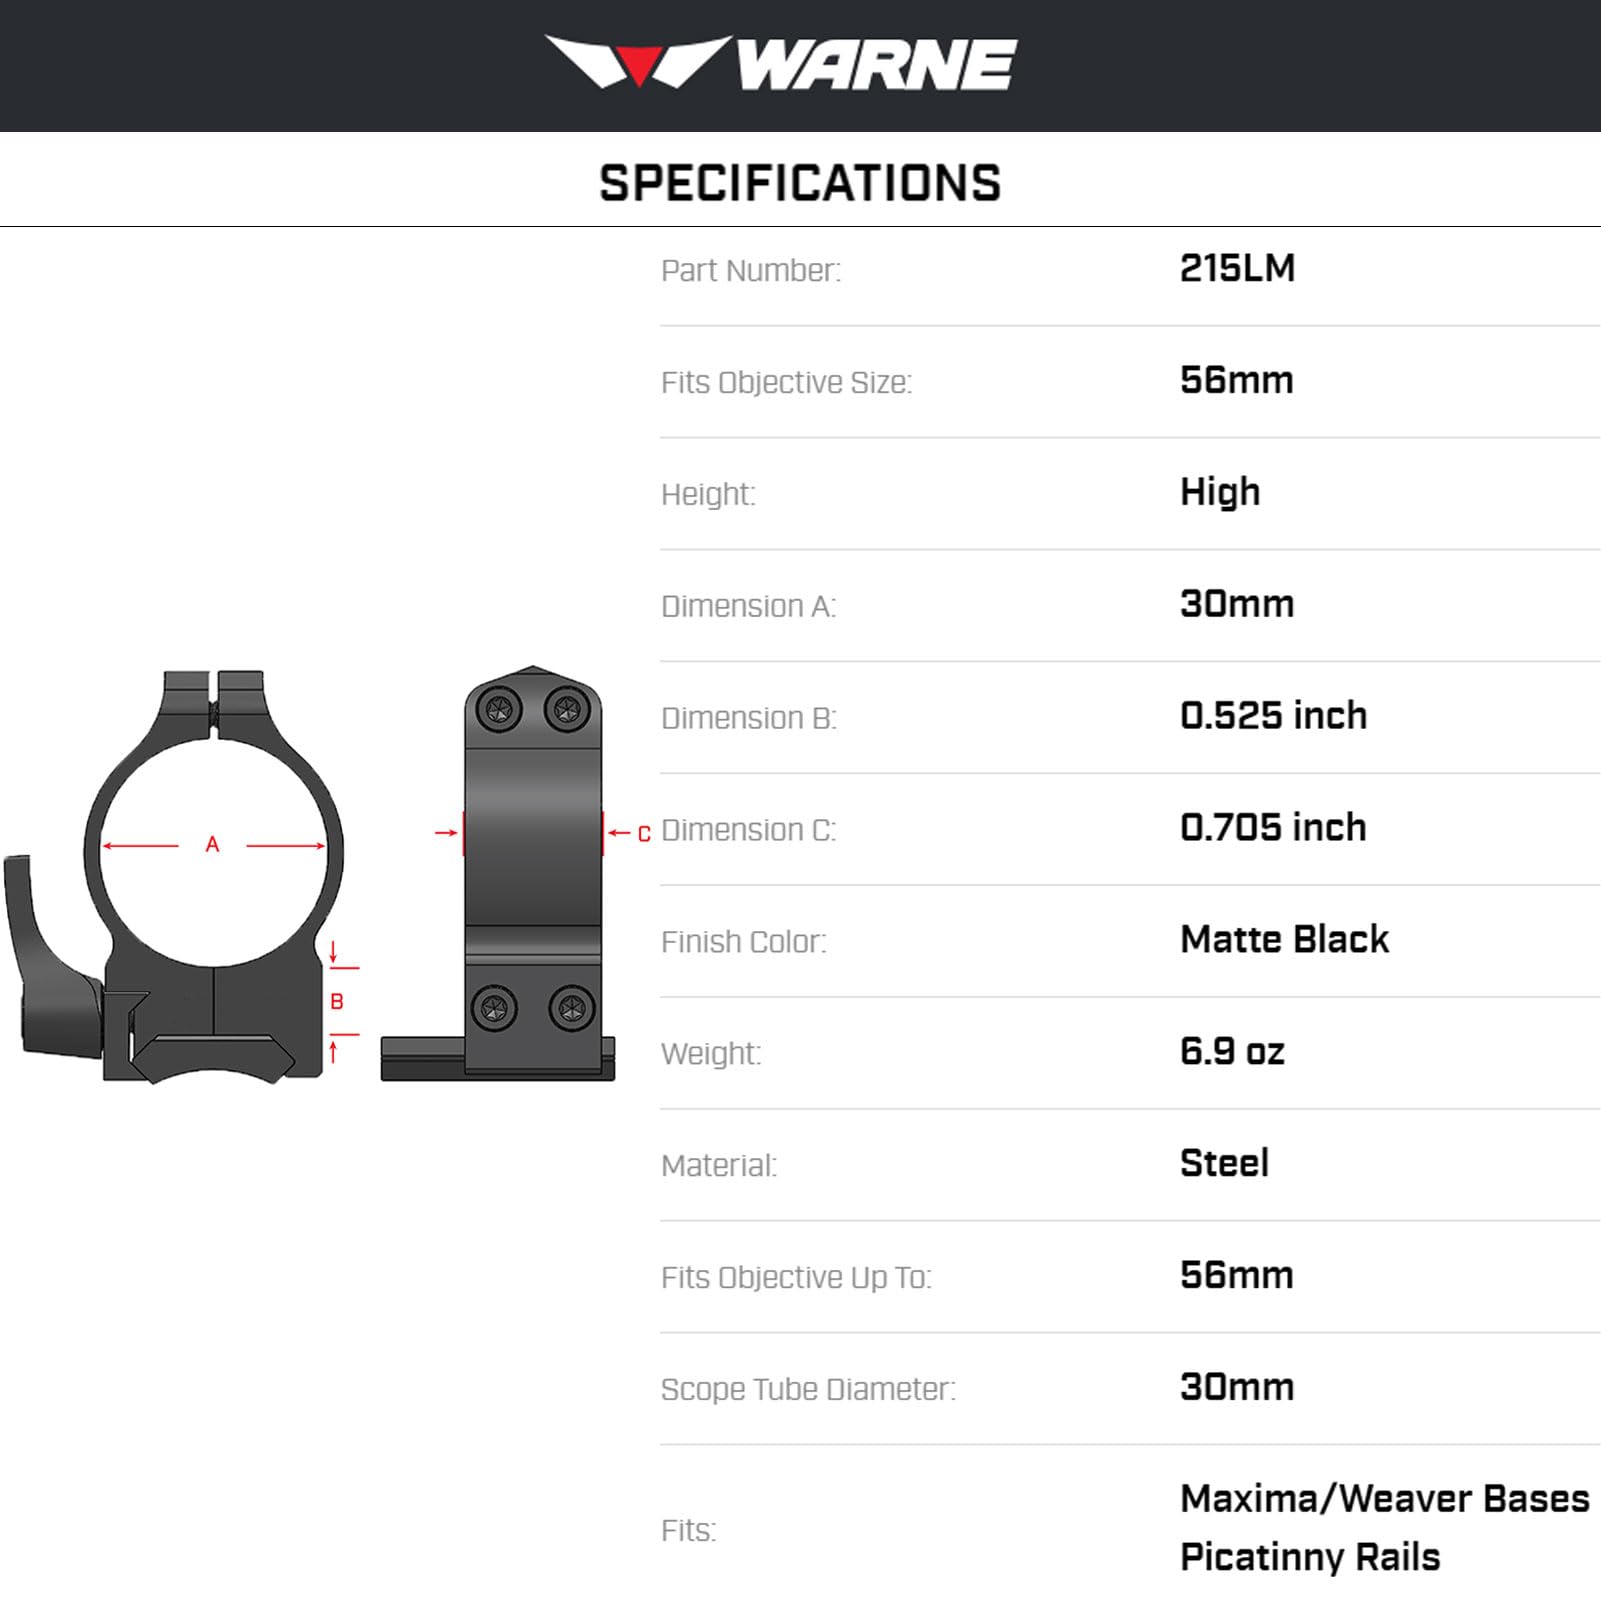Click the 'Height:' label
Viewport: 1601px width, 1601px height.
pos(708,494)
